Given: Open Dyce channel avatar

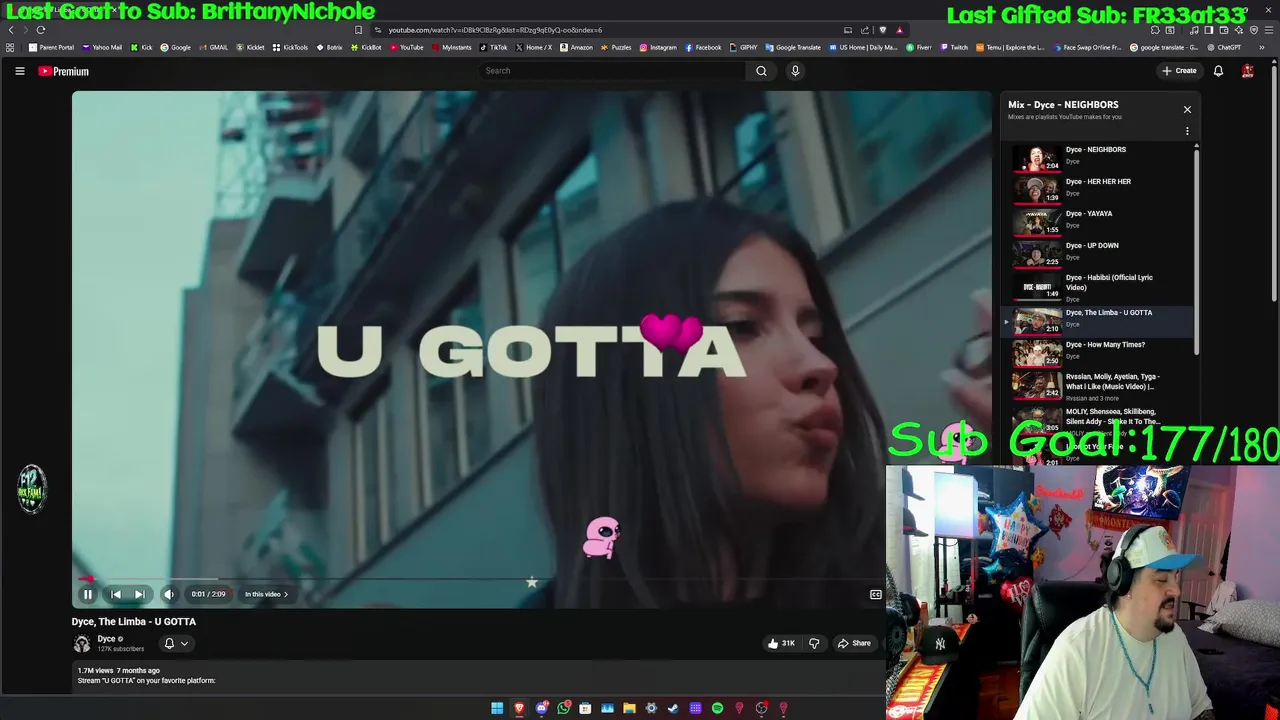Looking at the screenshot, I should pos(82,643).
